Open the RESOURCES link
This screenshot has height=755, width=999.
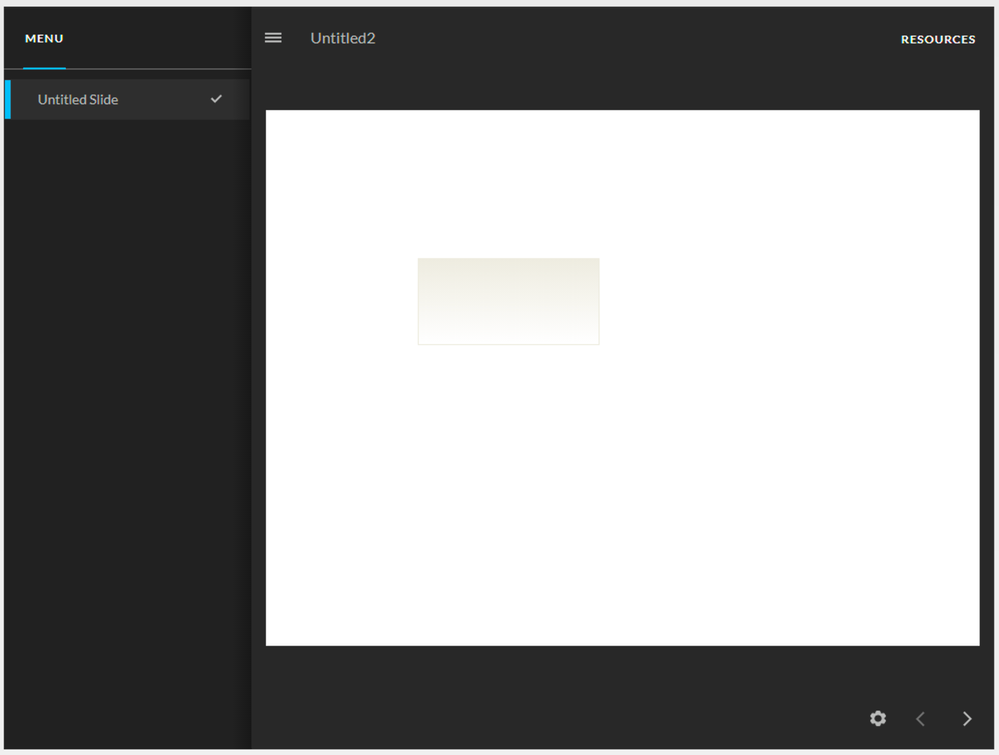(938, 40)
